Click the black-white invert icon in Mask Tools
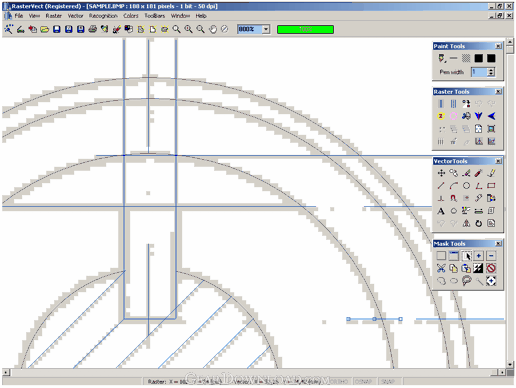This screenshot has height=388, width=516. click(478, 268)
